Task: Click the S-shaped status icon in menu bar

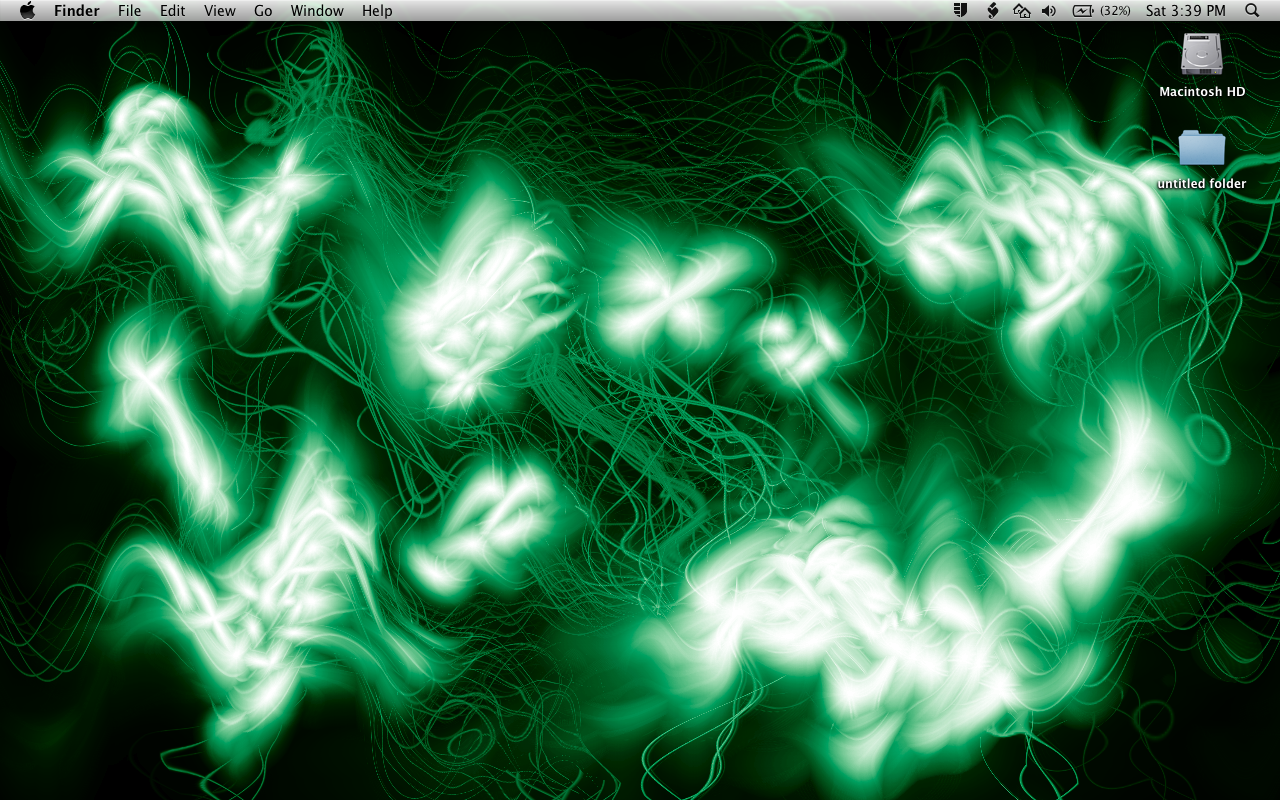Action: click(x=992, y=11)
